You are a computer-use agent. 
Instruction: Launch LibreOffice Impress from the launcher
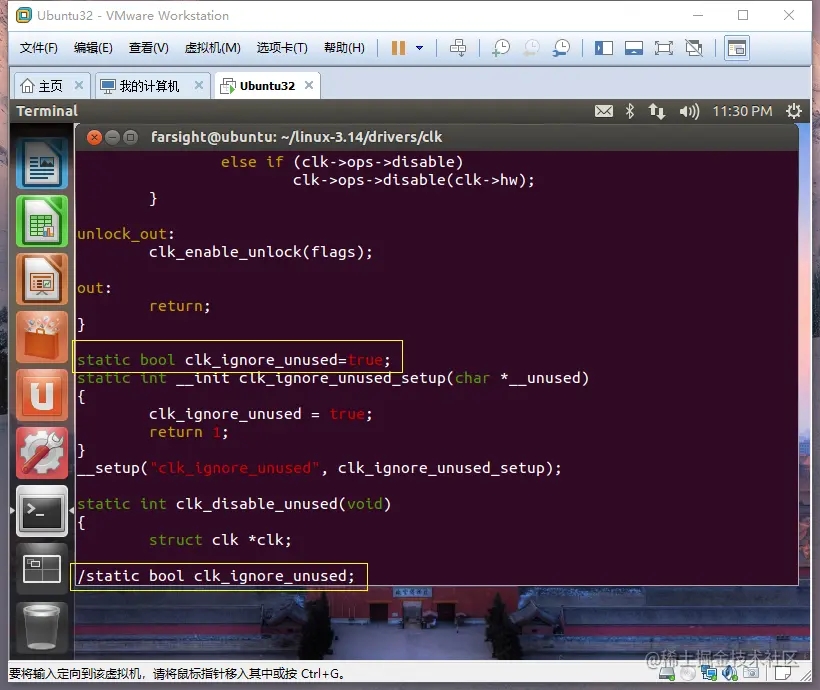[x=42, y=279]
